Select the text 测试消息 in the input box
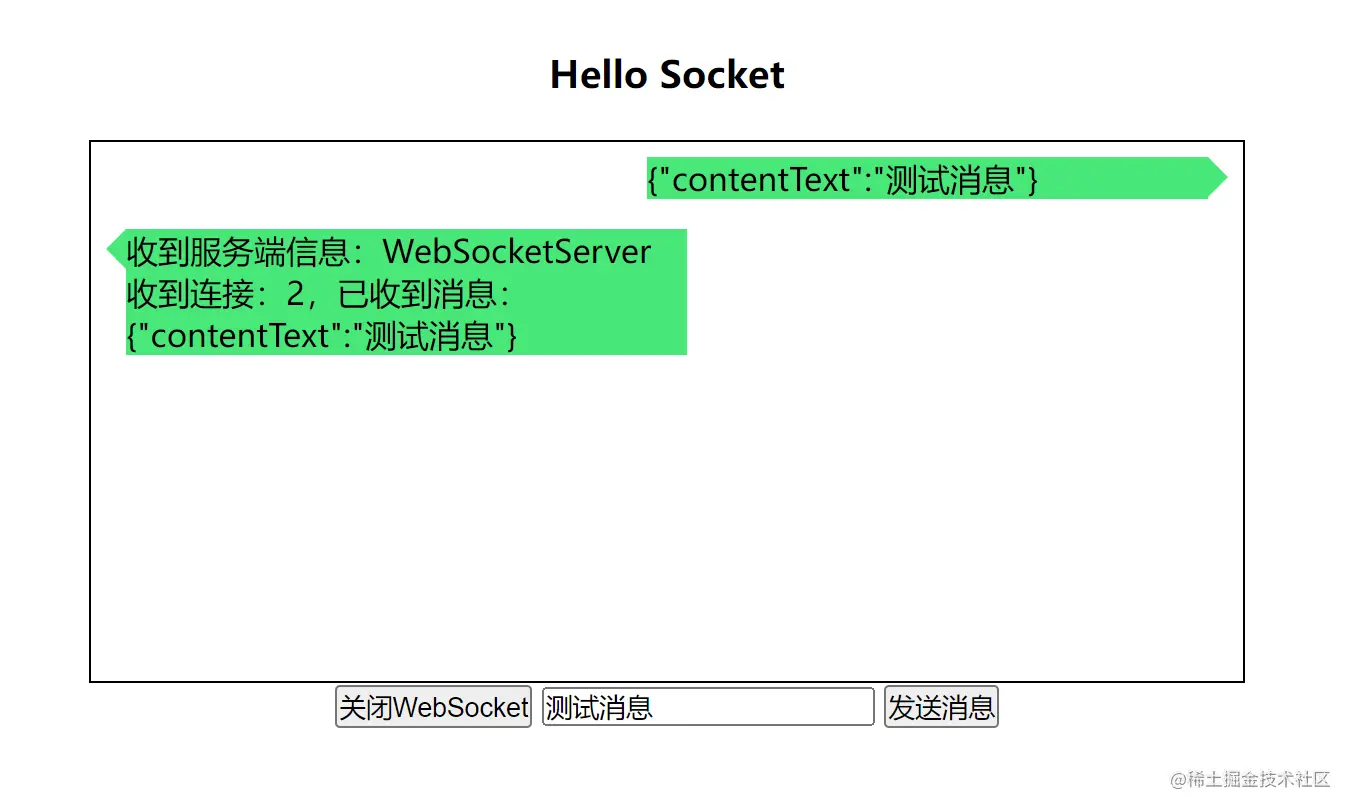This screenshot has height=812, width=1353. 590,707
